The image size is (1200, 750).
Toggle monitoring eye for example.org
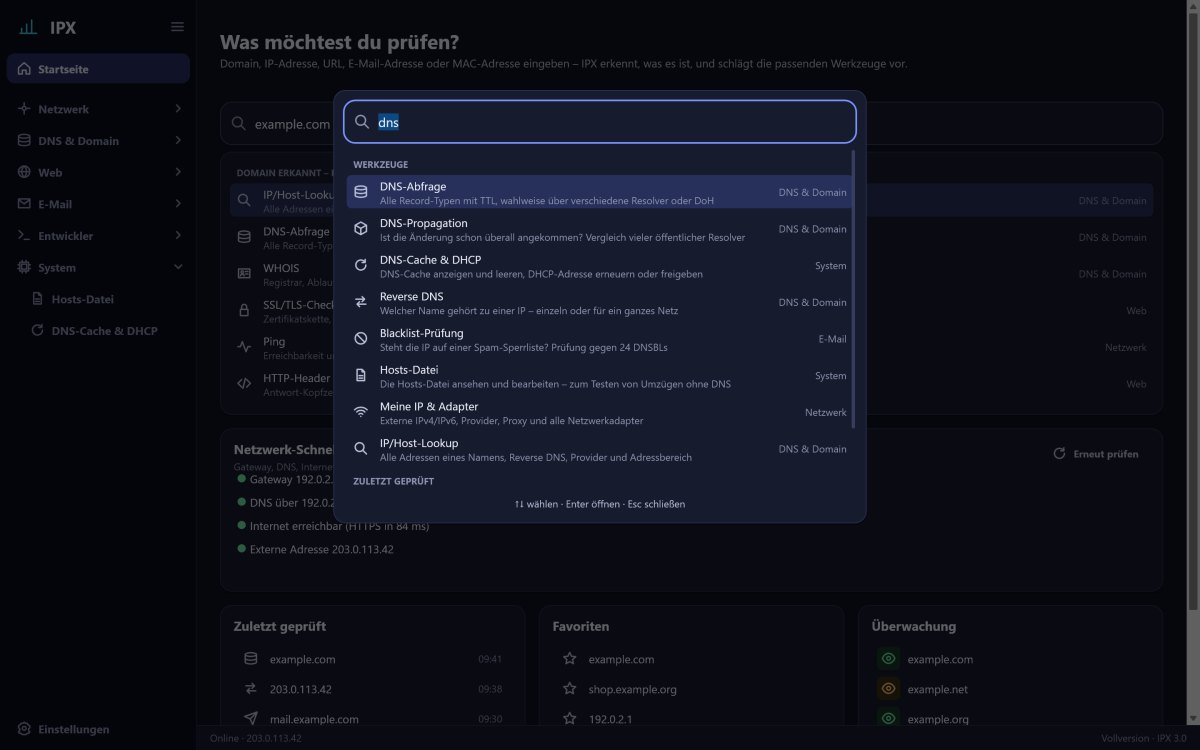887,719
